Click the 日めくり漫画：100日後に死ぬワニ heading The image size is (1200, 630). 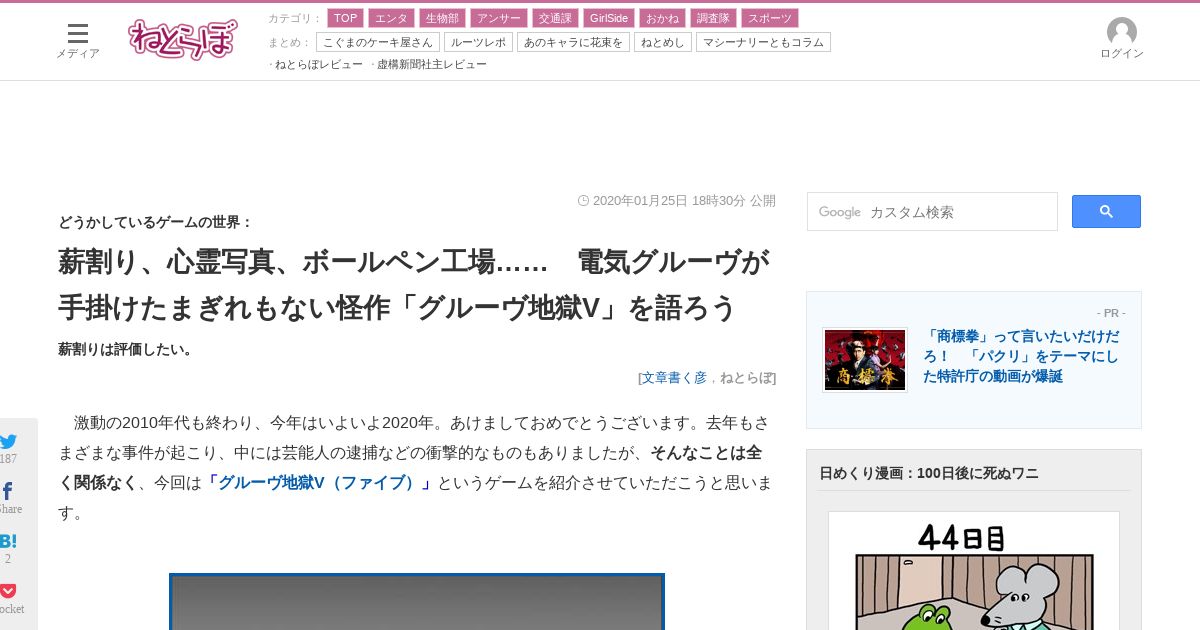(929, 473)
